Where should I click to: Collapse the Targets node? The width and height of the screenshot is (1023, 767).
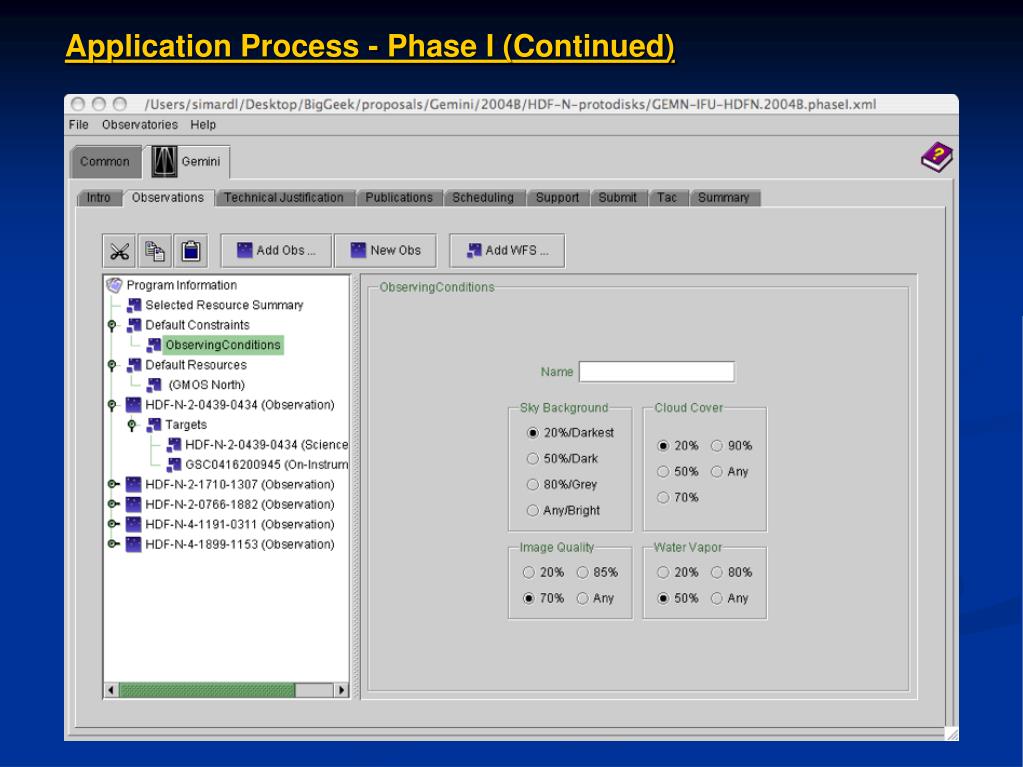click(132, 425)
